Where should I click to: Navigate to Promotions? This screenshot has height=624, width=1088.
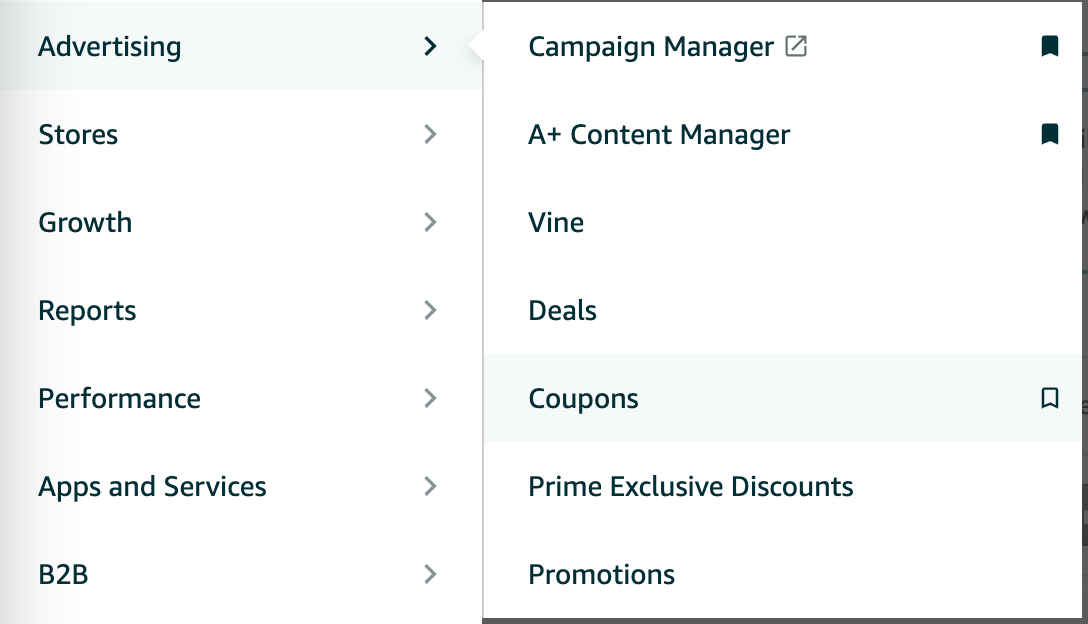[601, 574]
